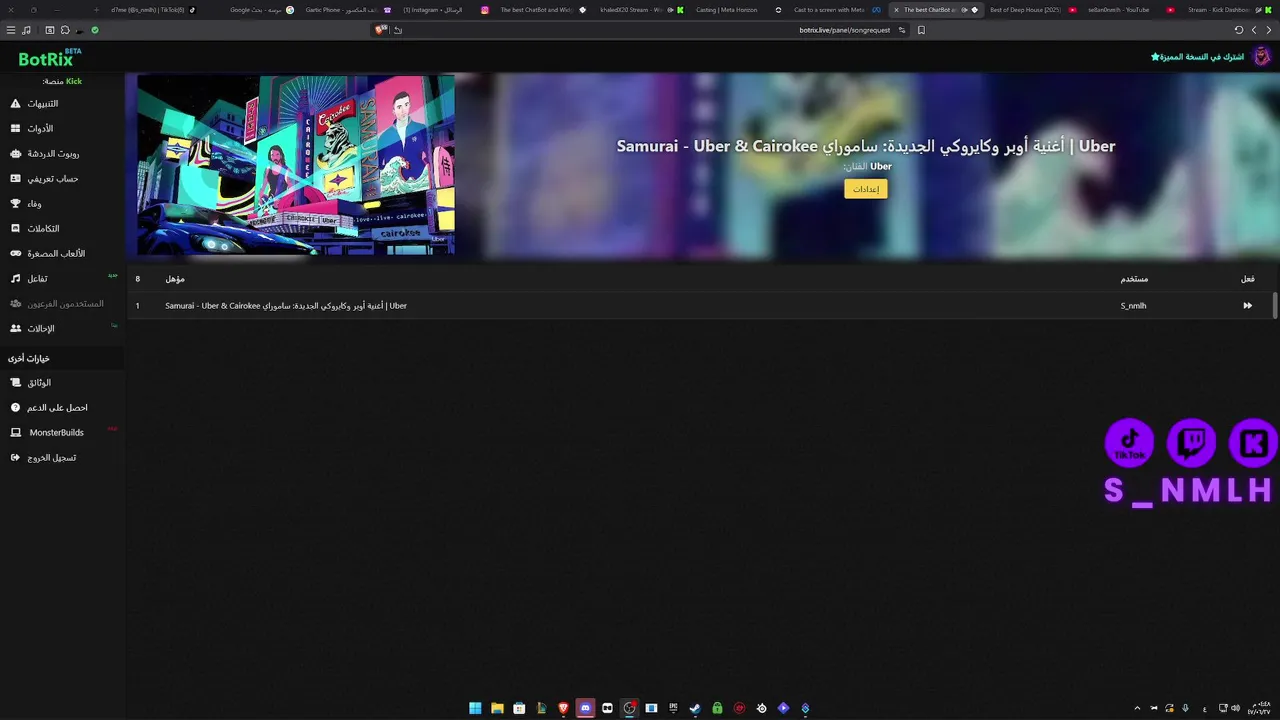Click the music note icon for تفاعل

pos(15,279)
